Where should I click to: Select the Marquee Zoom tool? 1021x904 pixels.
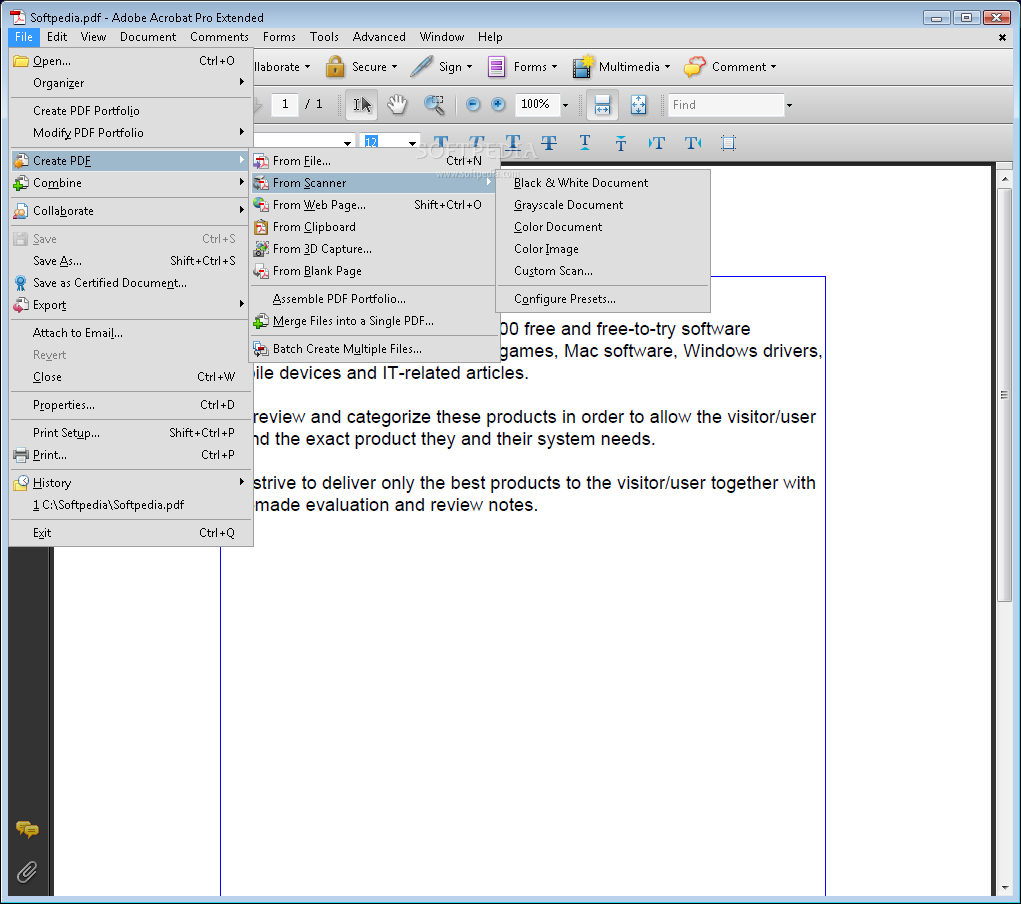[x=434, y=104]
